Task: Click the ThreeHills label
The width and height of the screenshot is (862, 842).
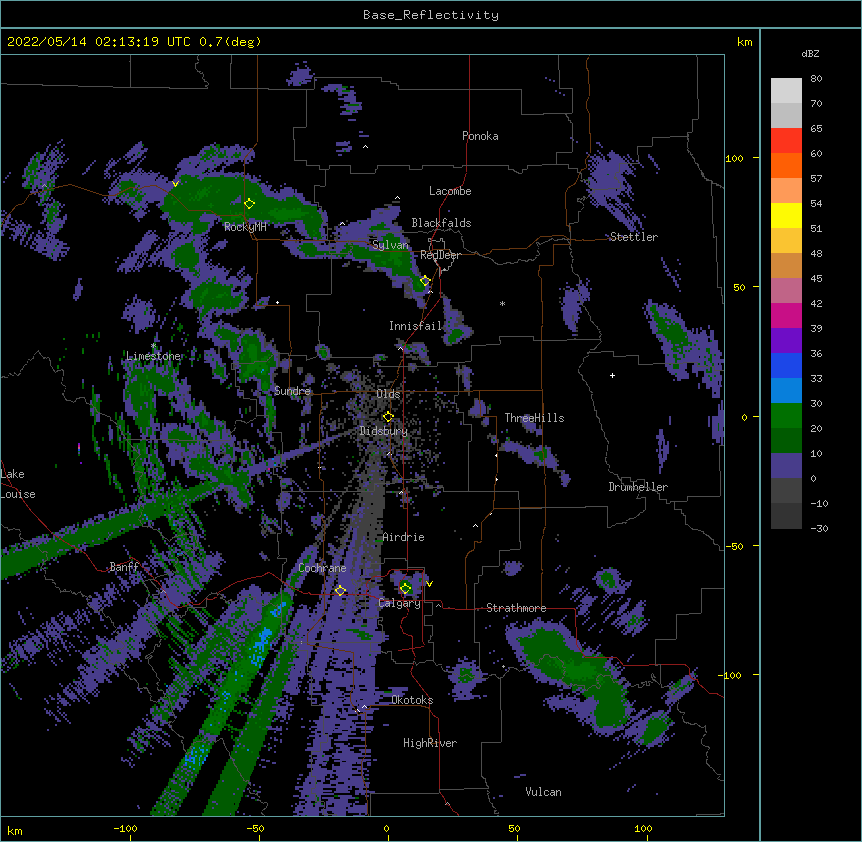Action: (534, 418)
